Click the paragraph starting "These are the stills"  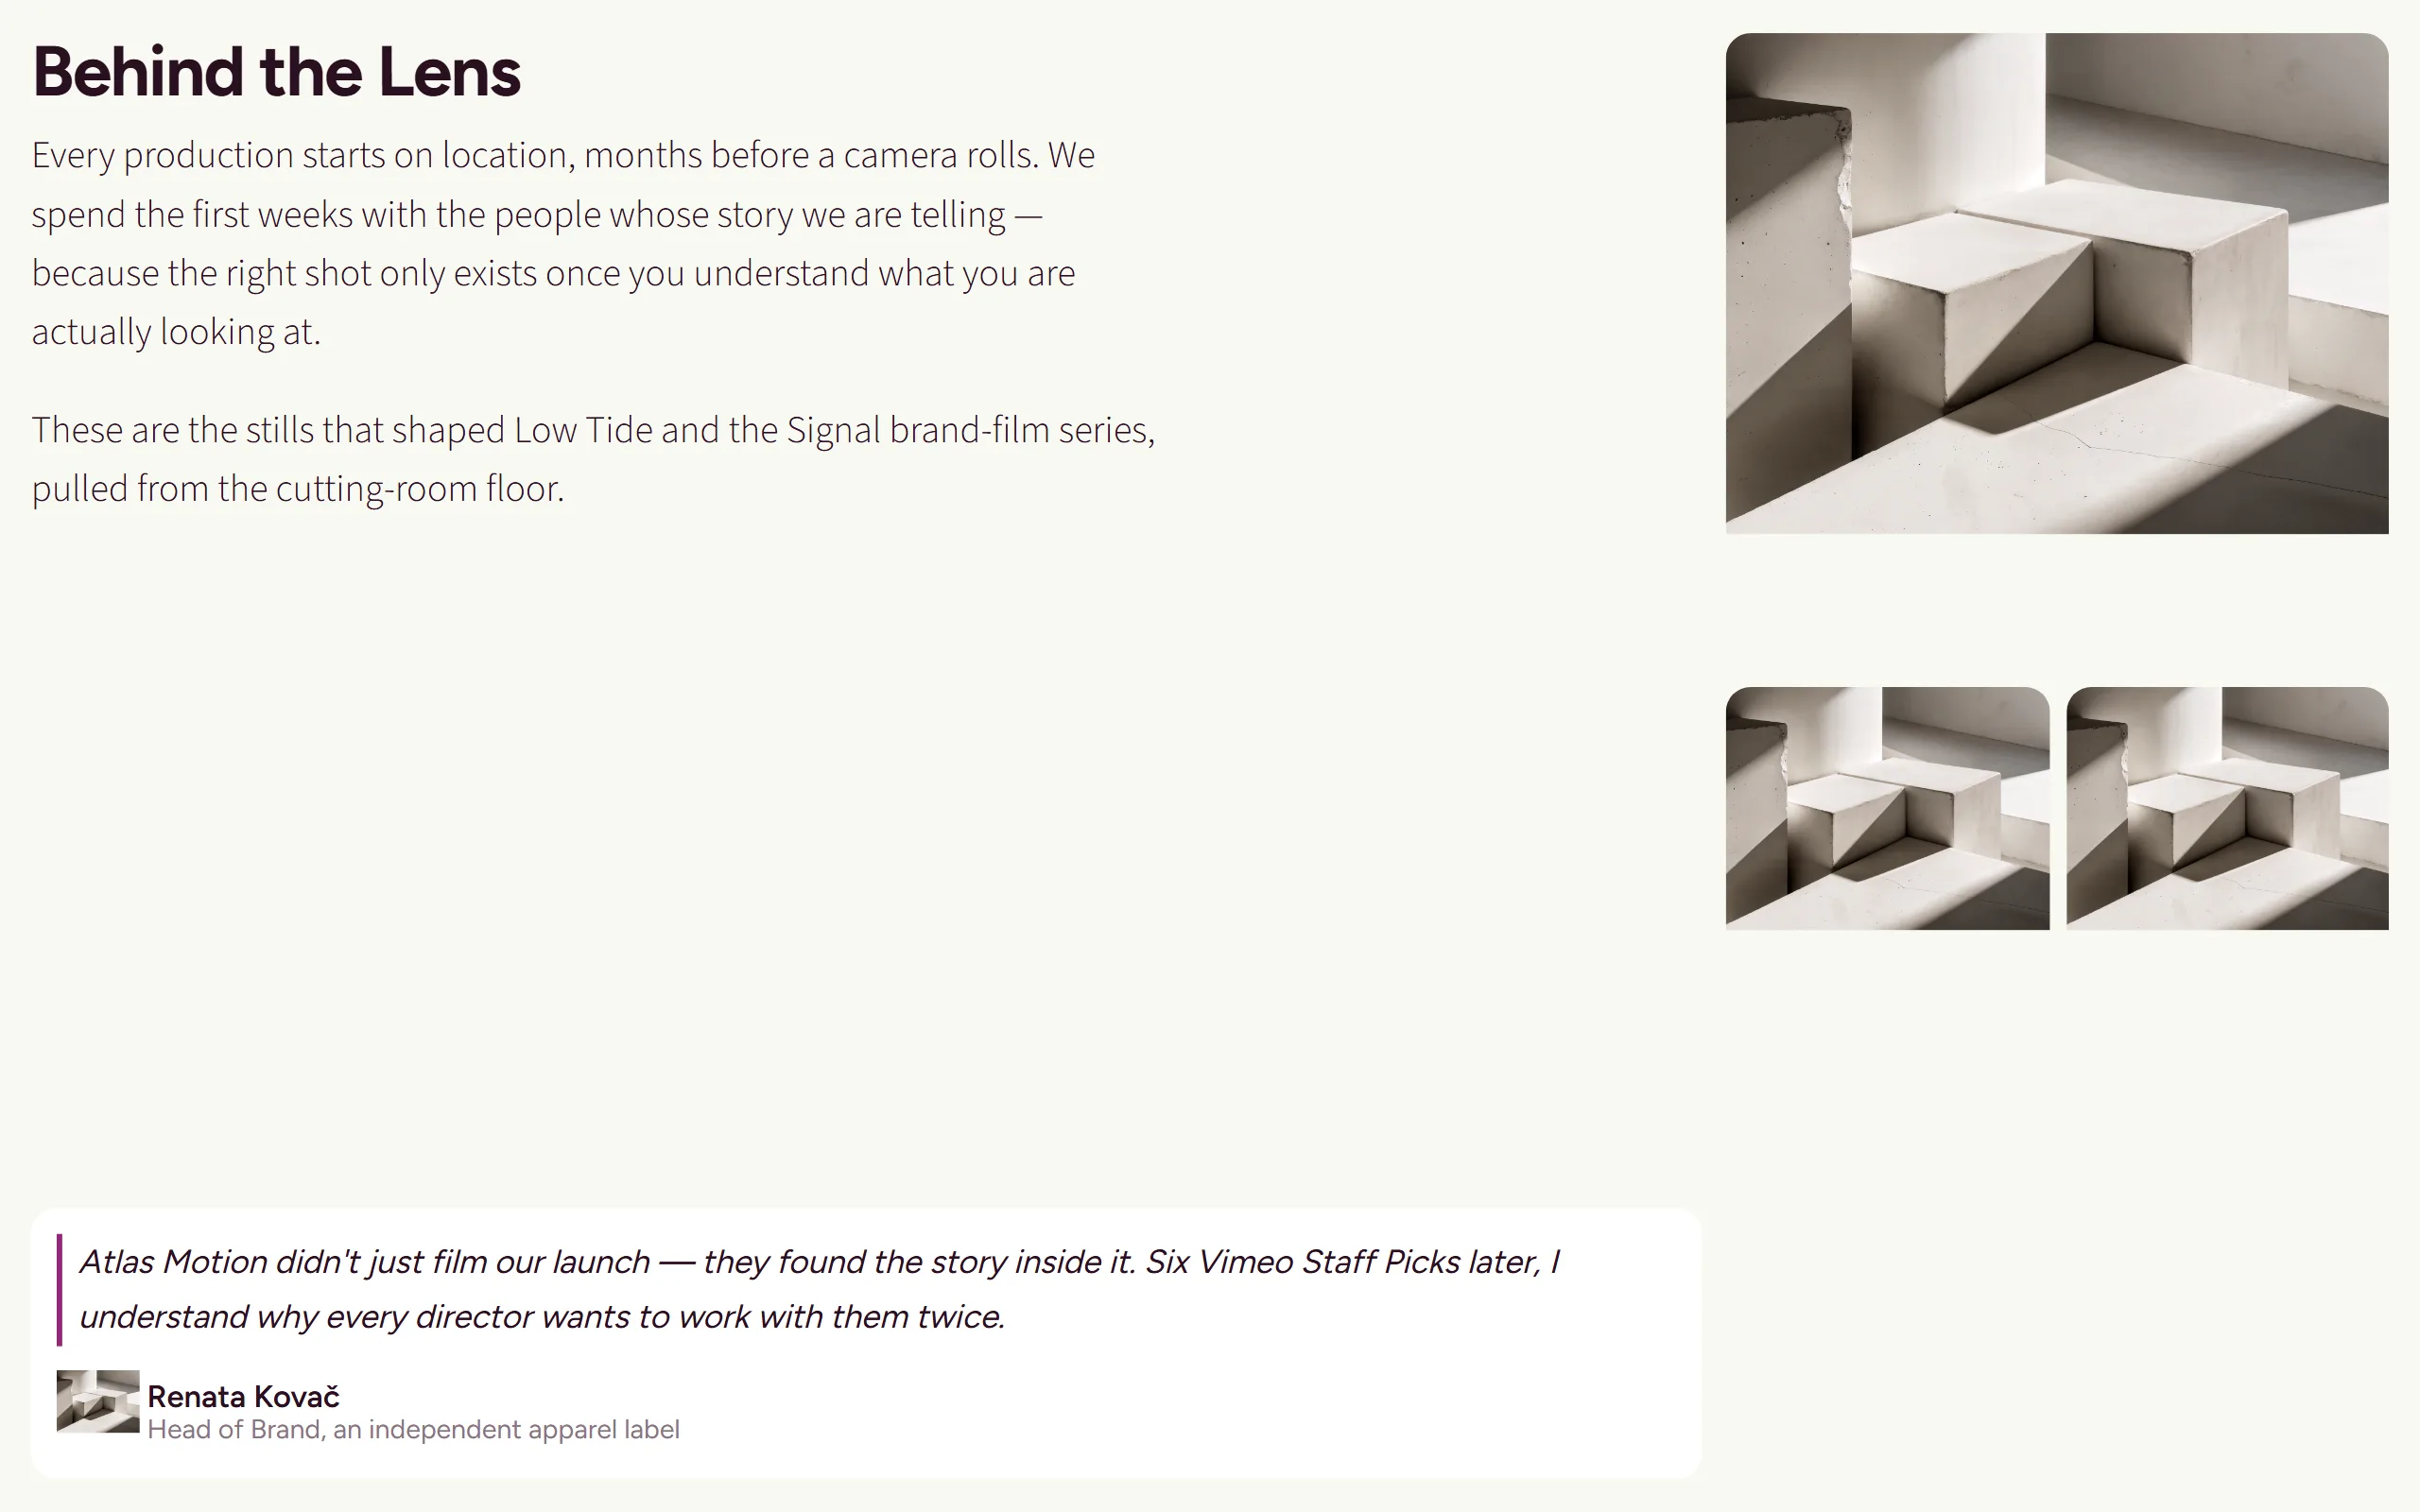pyautogui.click(x=593, y=459)
